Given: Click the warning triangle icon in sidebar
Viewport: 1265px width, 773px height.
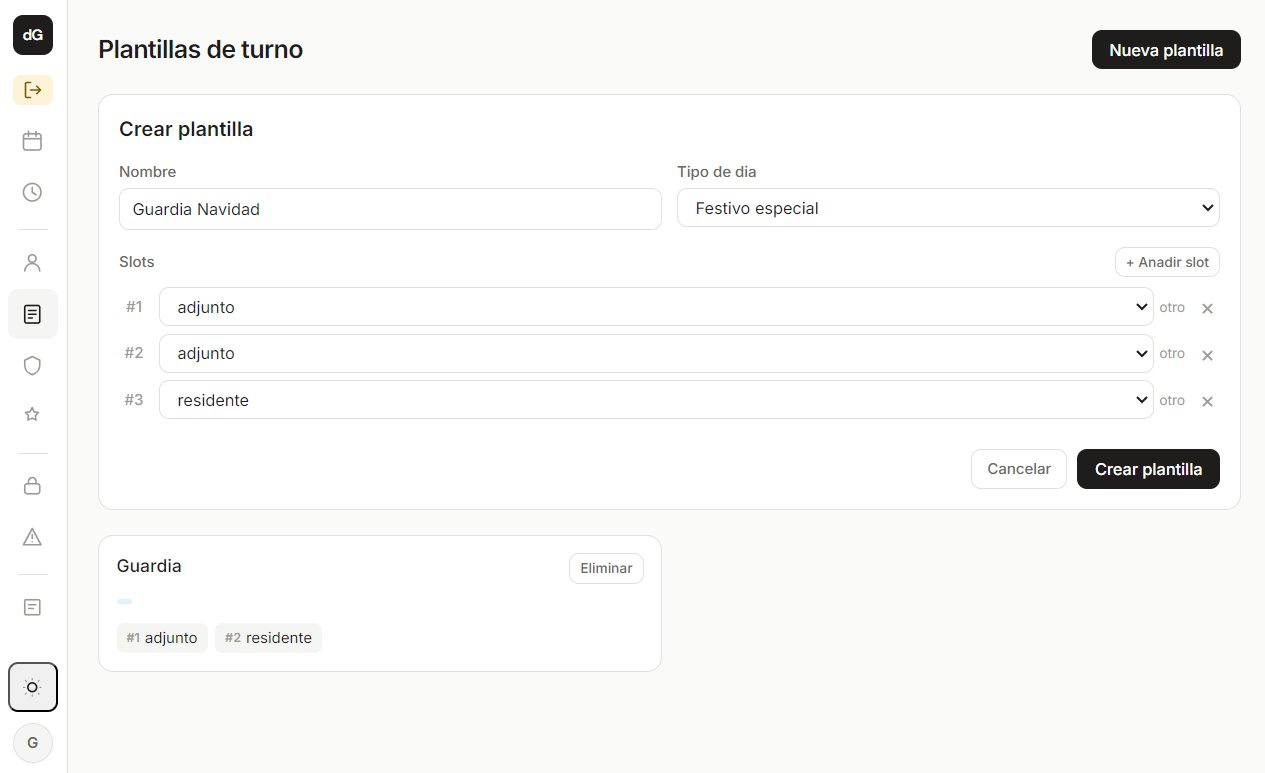Looking at the screenshot, I should [32, 537].
